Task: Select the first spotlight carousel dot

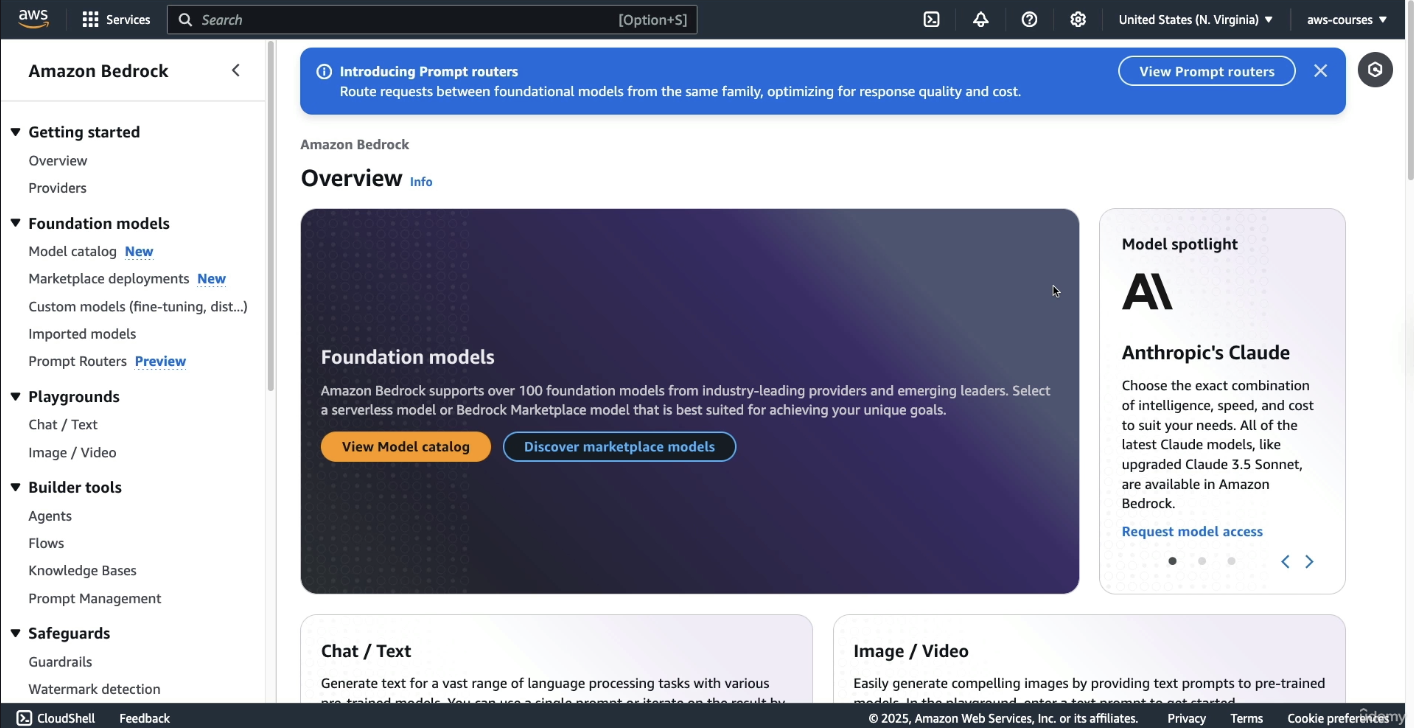Action: [x=1172, y=561]
